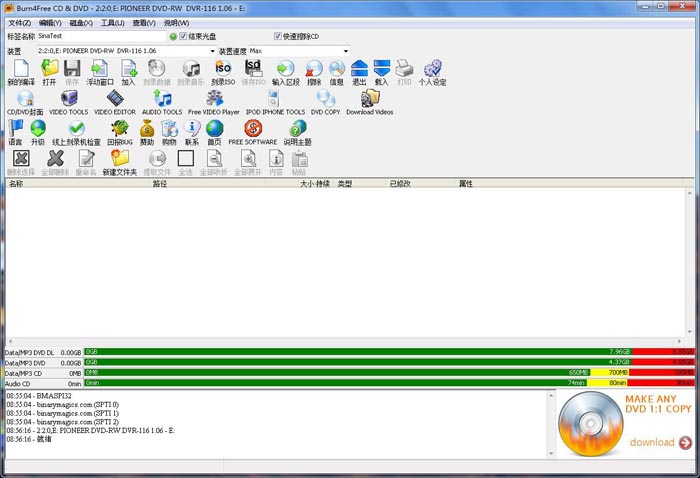
Task: Click the 联系 contact icon
Action: point(192,133)
